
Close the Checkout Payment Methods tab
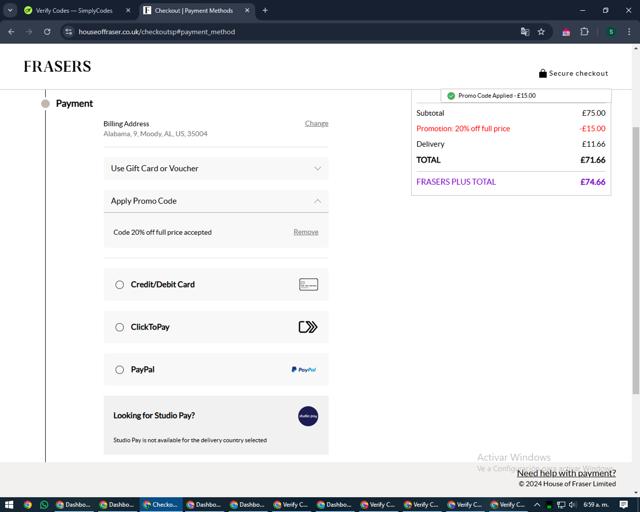[247, 11]
